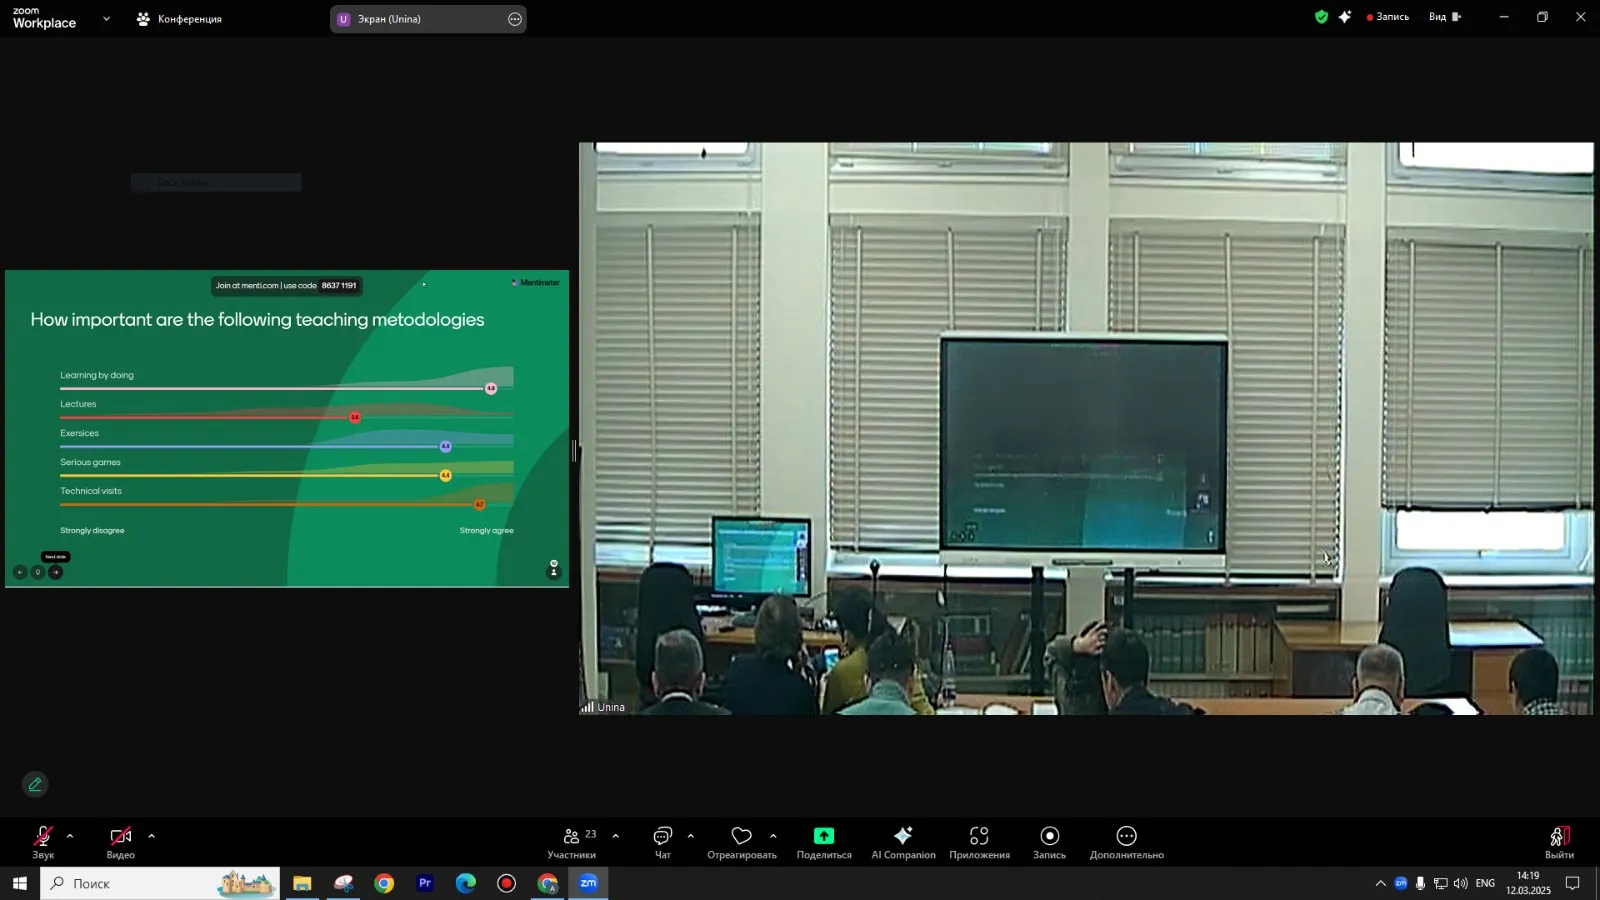Open options on the Экран (Unina) tab
The height and width of the screenshot is (900, 1600).
coord(515,19)
